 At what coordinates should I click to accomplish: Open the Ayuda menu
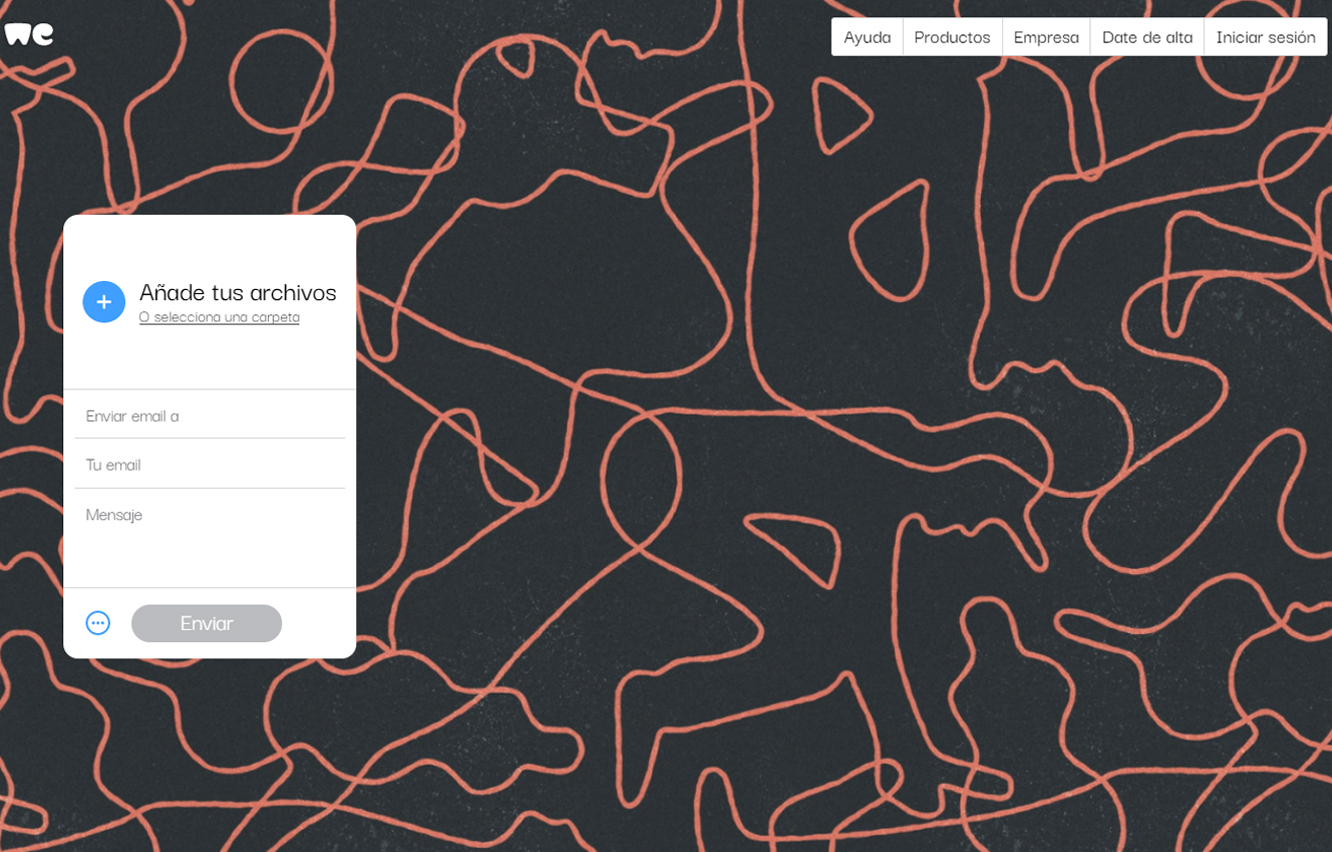867,37
